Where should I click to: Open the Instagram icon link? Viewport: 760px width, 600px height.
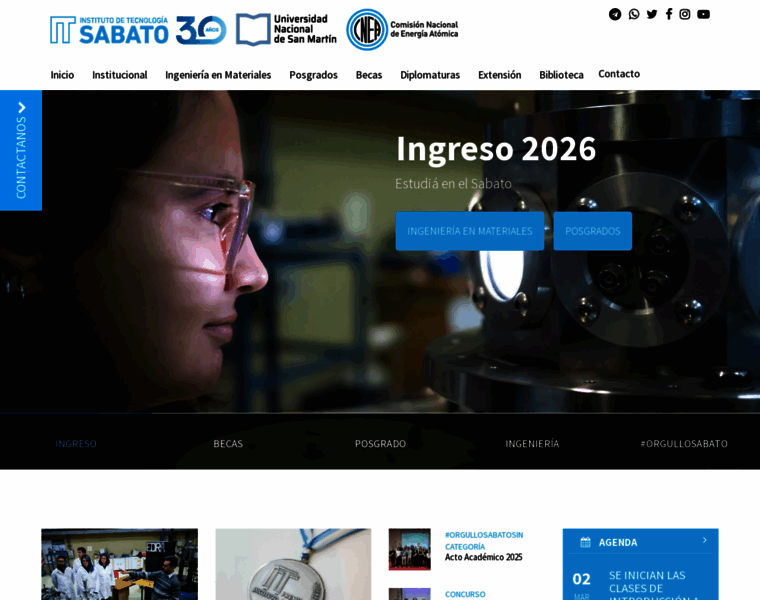click(685, 14)
